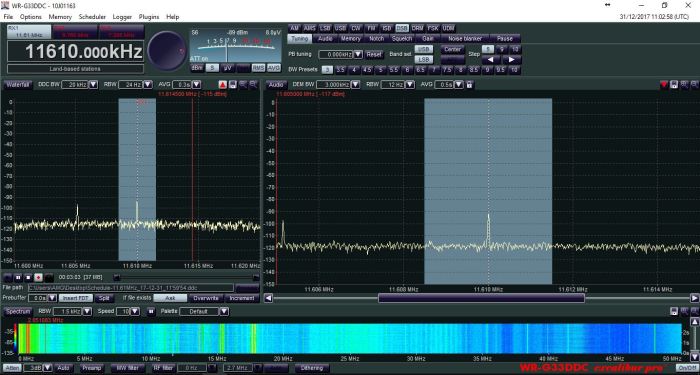Open the File menu

tap(8, 17)
